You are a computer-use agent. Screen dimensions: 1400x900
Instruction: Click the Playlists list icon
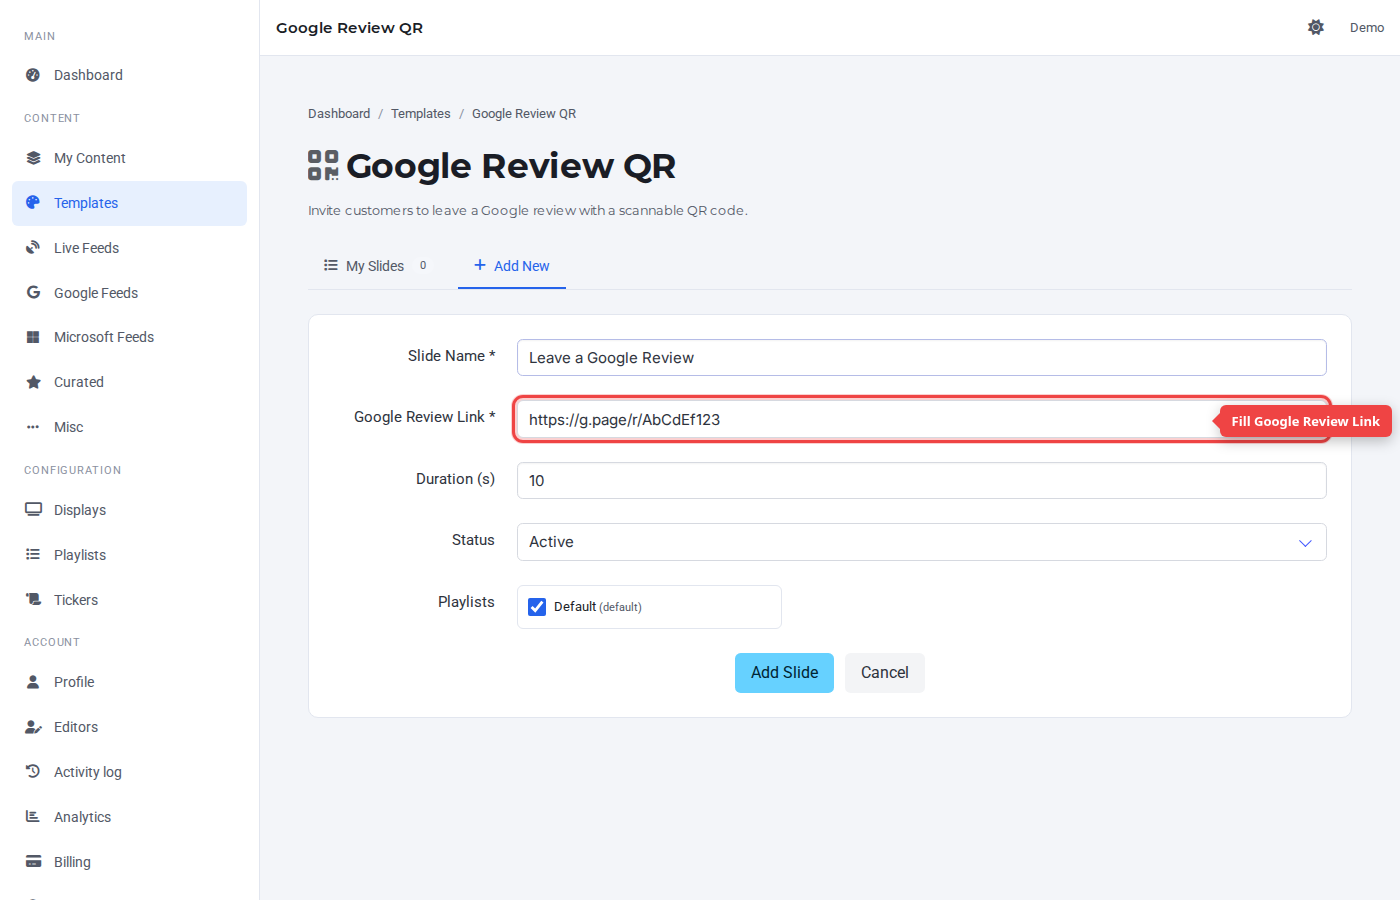33,555
